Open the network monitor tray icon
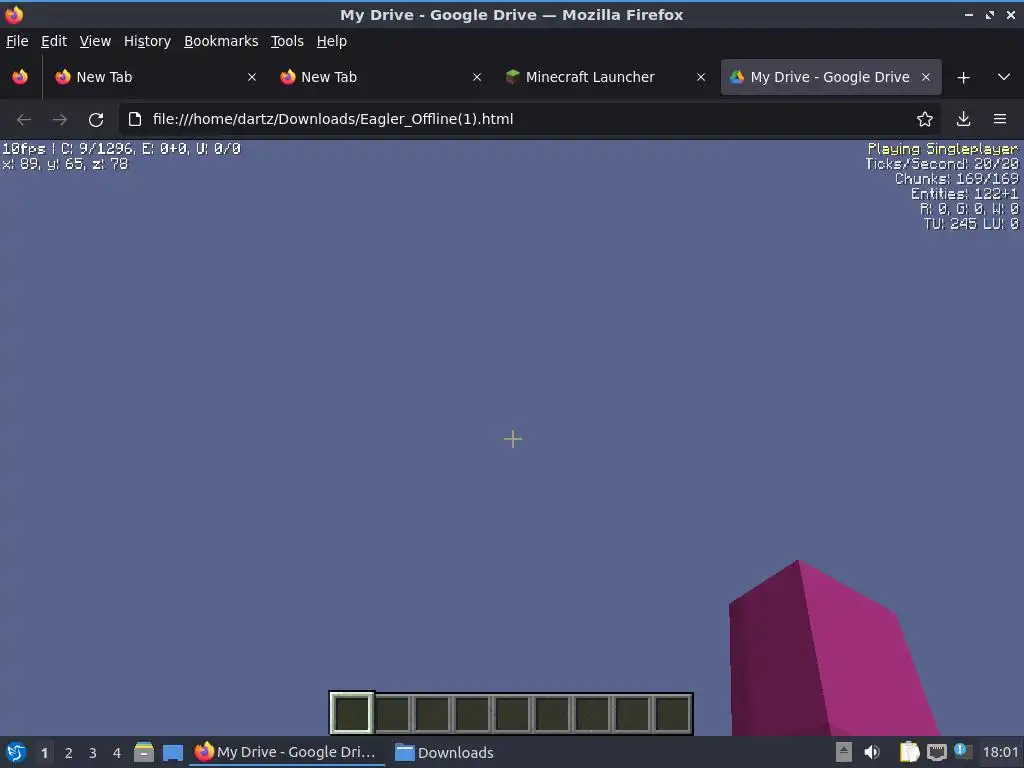This screenshot has height=768, width=1024. 936,752
